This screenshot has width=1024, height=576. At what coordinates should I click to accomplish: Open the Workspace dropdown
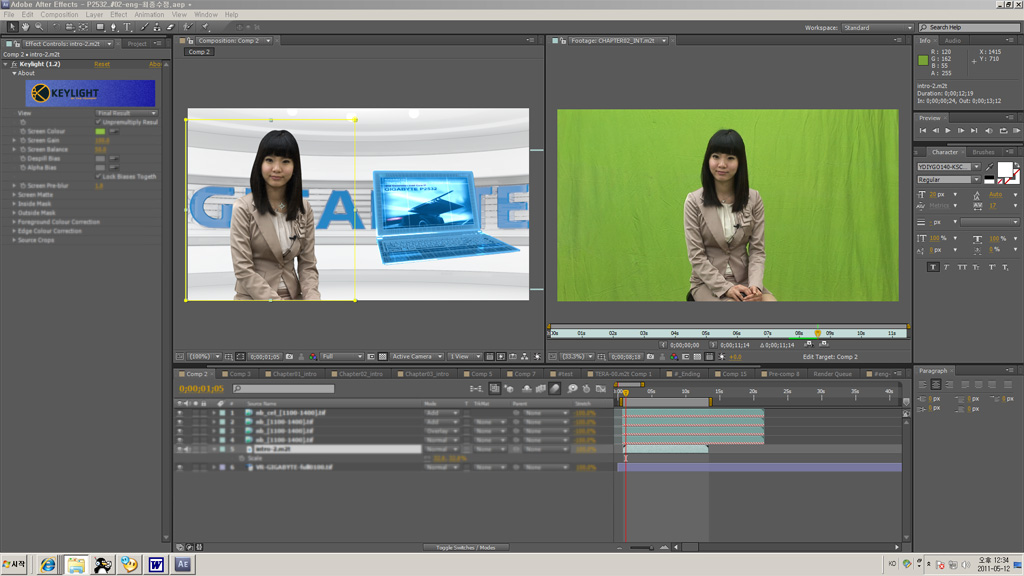(x=877, y=27)
